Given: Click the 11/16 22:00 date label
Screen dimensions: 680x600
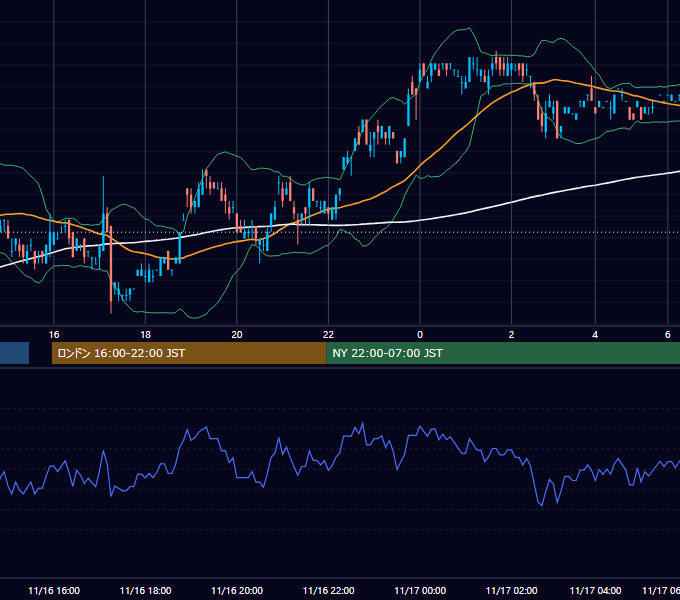Looking at the screenshot, I should point(328,590).
